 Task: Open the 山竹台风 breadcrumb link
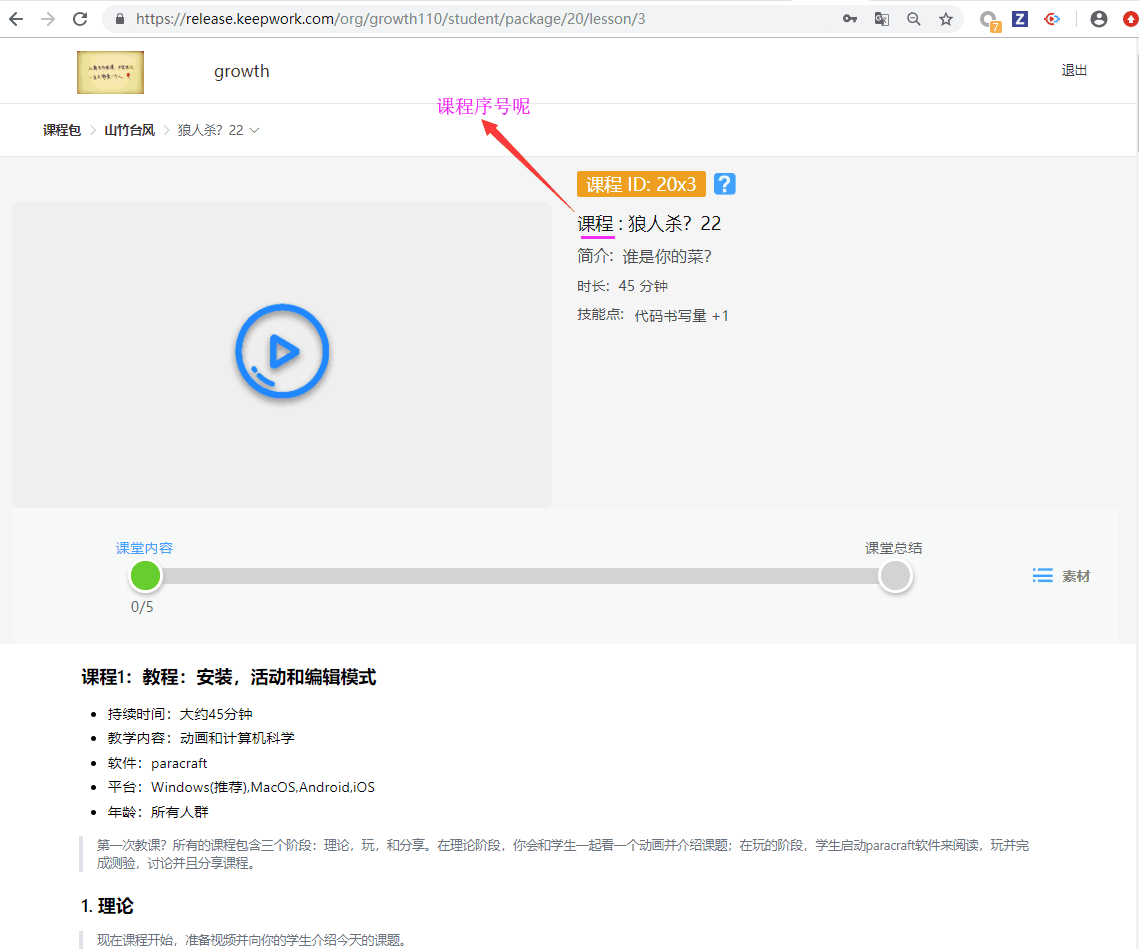point(129,129)
